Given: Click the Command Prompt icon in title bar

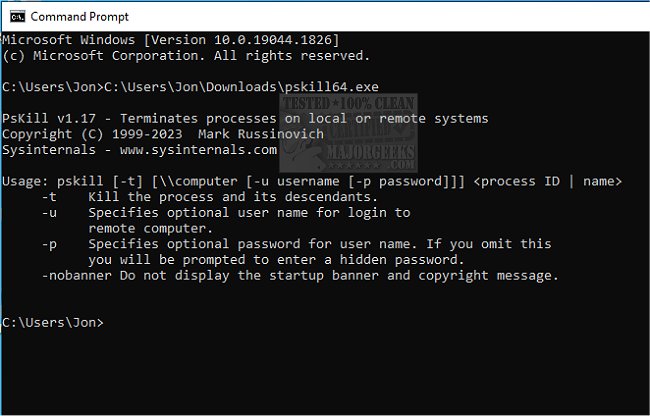Looking at the screenshot, I should click(15, 15).
